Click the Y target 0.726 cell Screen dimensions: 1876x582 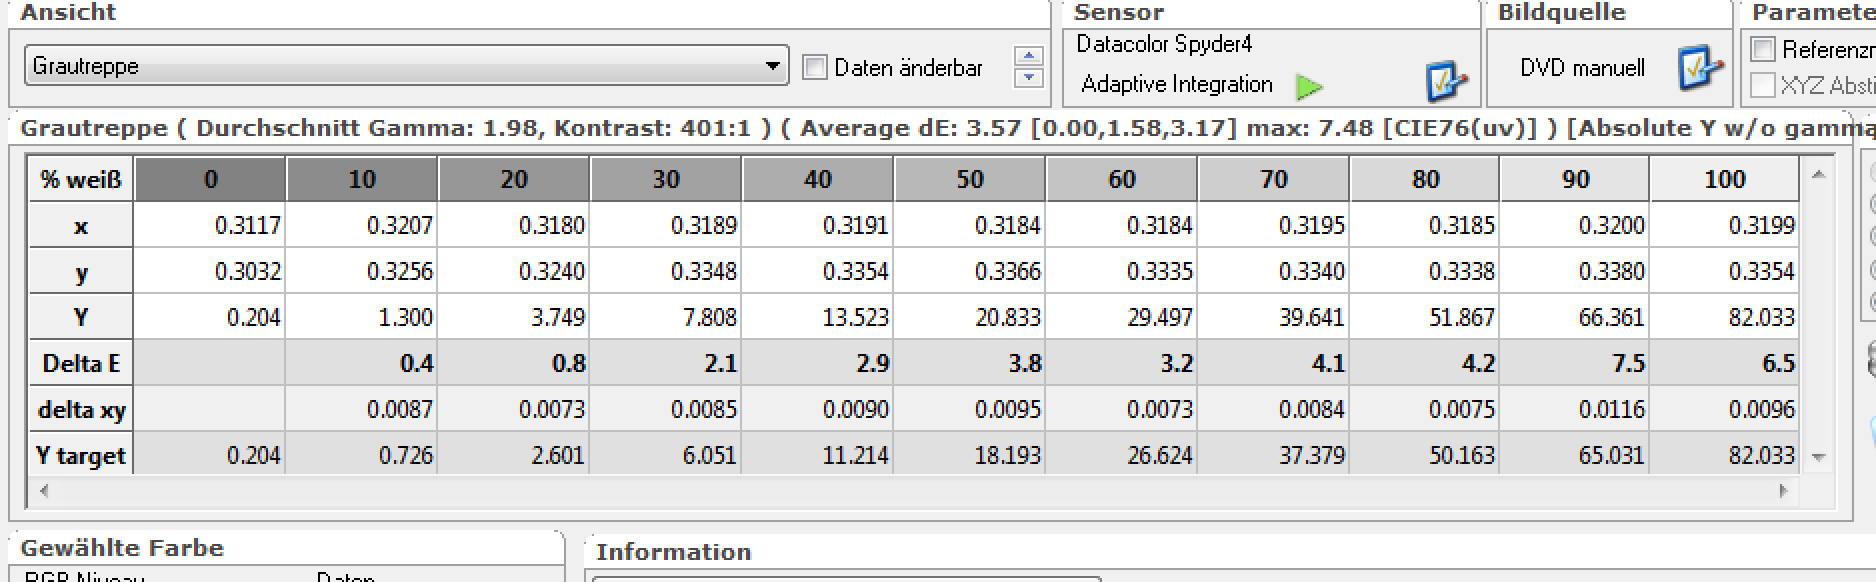click(362, 455)
